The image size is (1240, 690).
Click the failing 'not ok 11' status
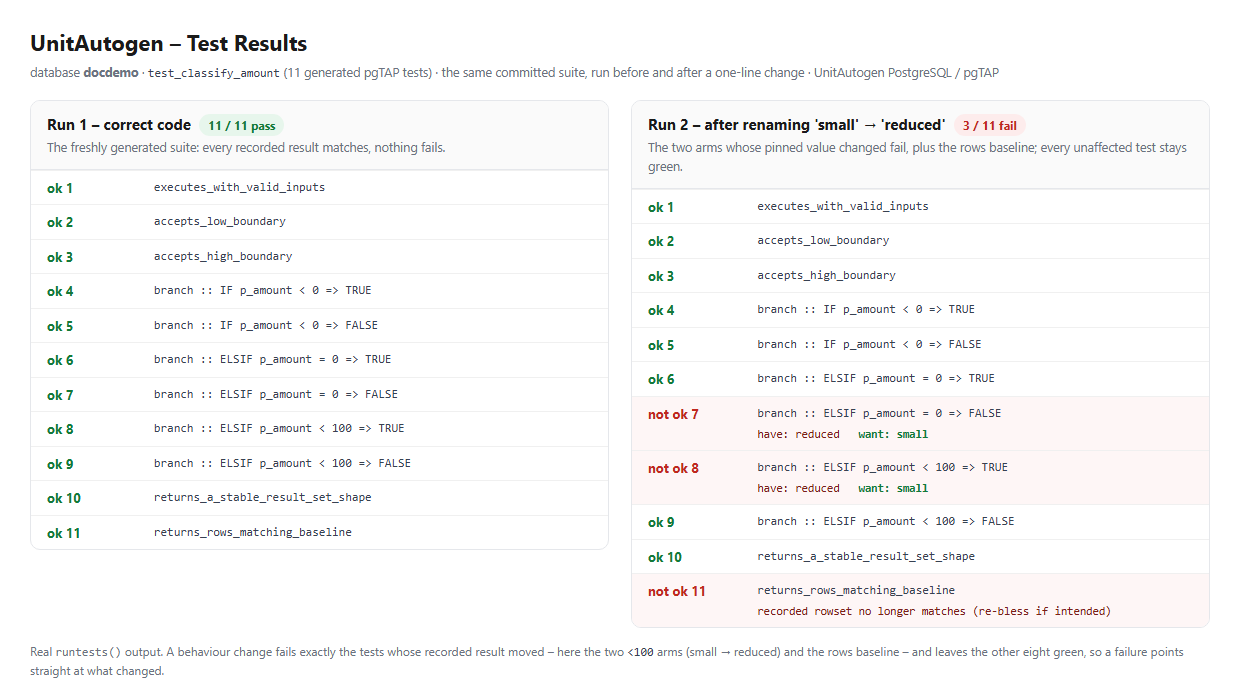tap(677, 591)
